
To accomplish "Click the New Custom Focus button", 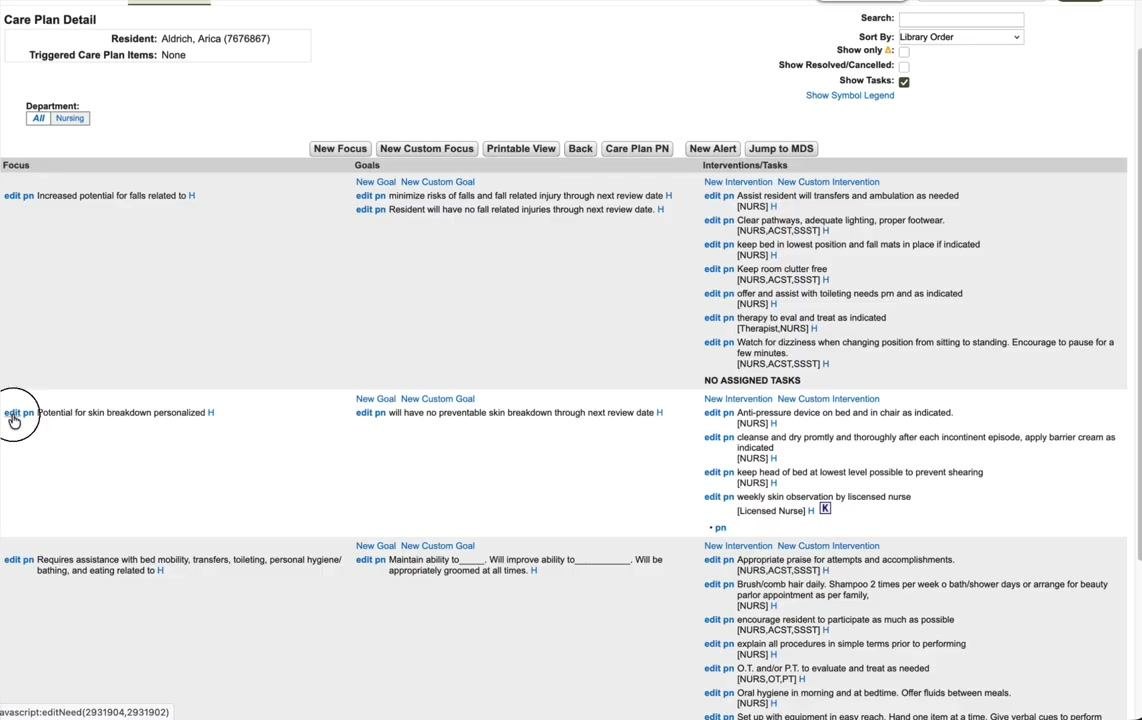I will pyautogui.click(x=427, y=149).
